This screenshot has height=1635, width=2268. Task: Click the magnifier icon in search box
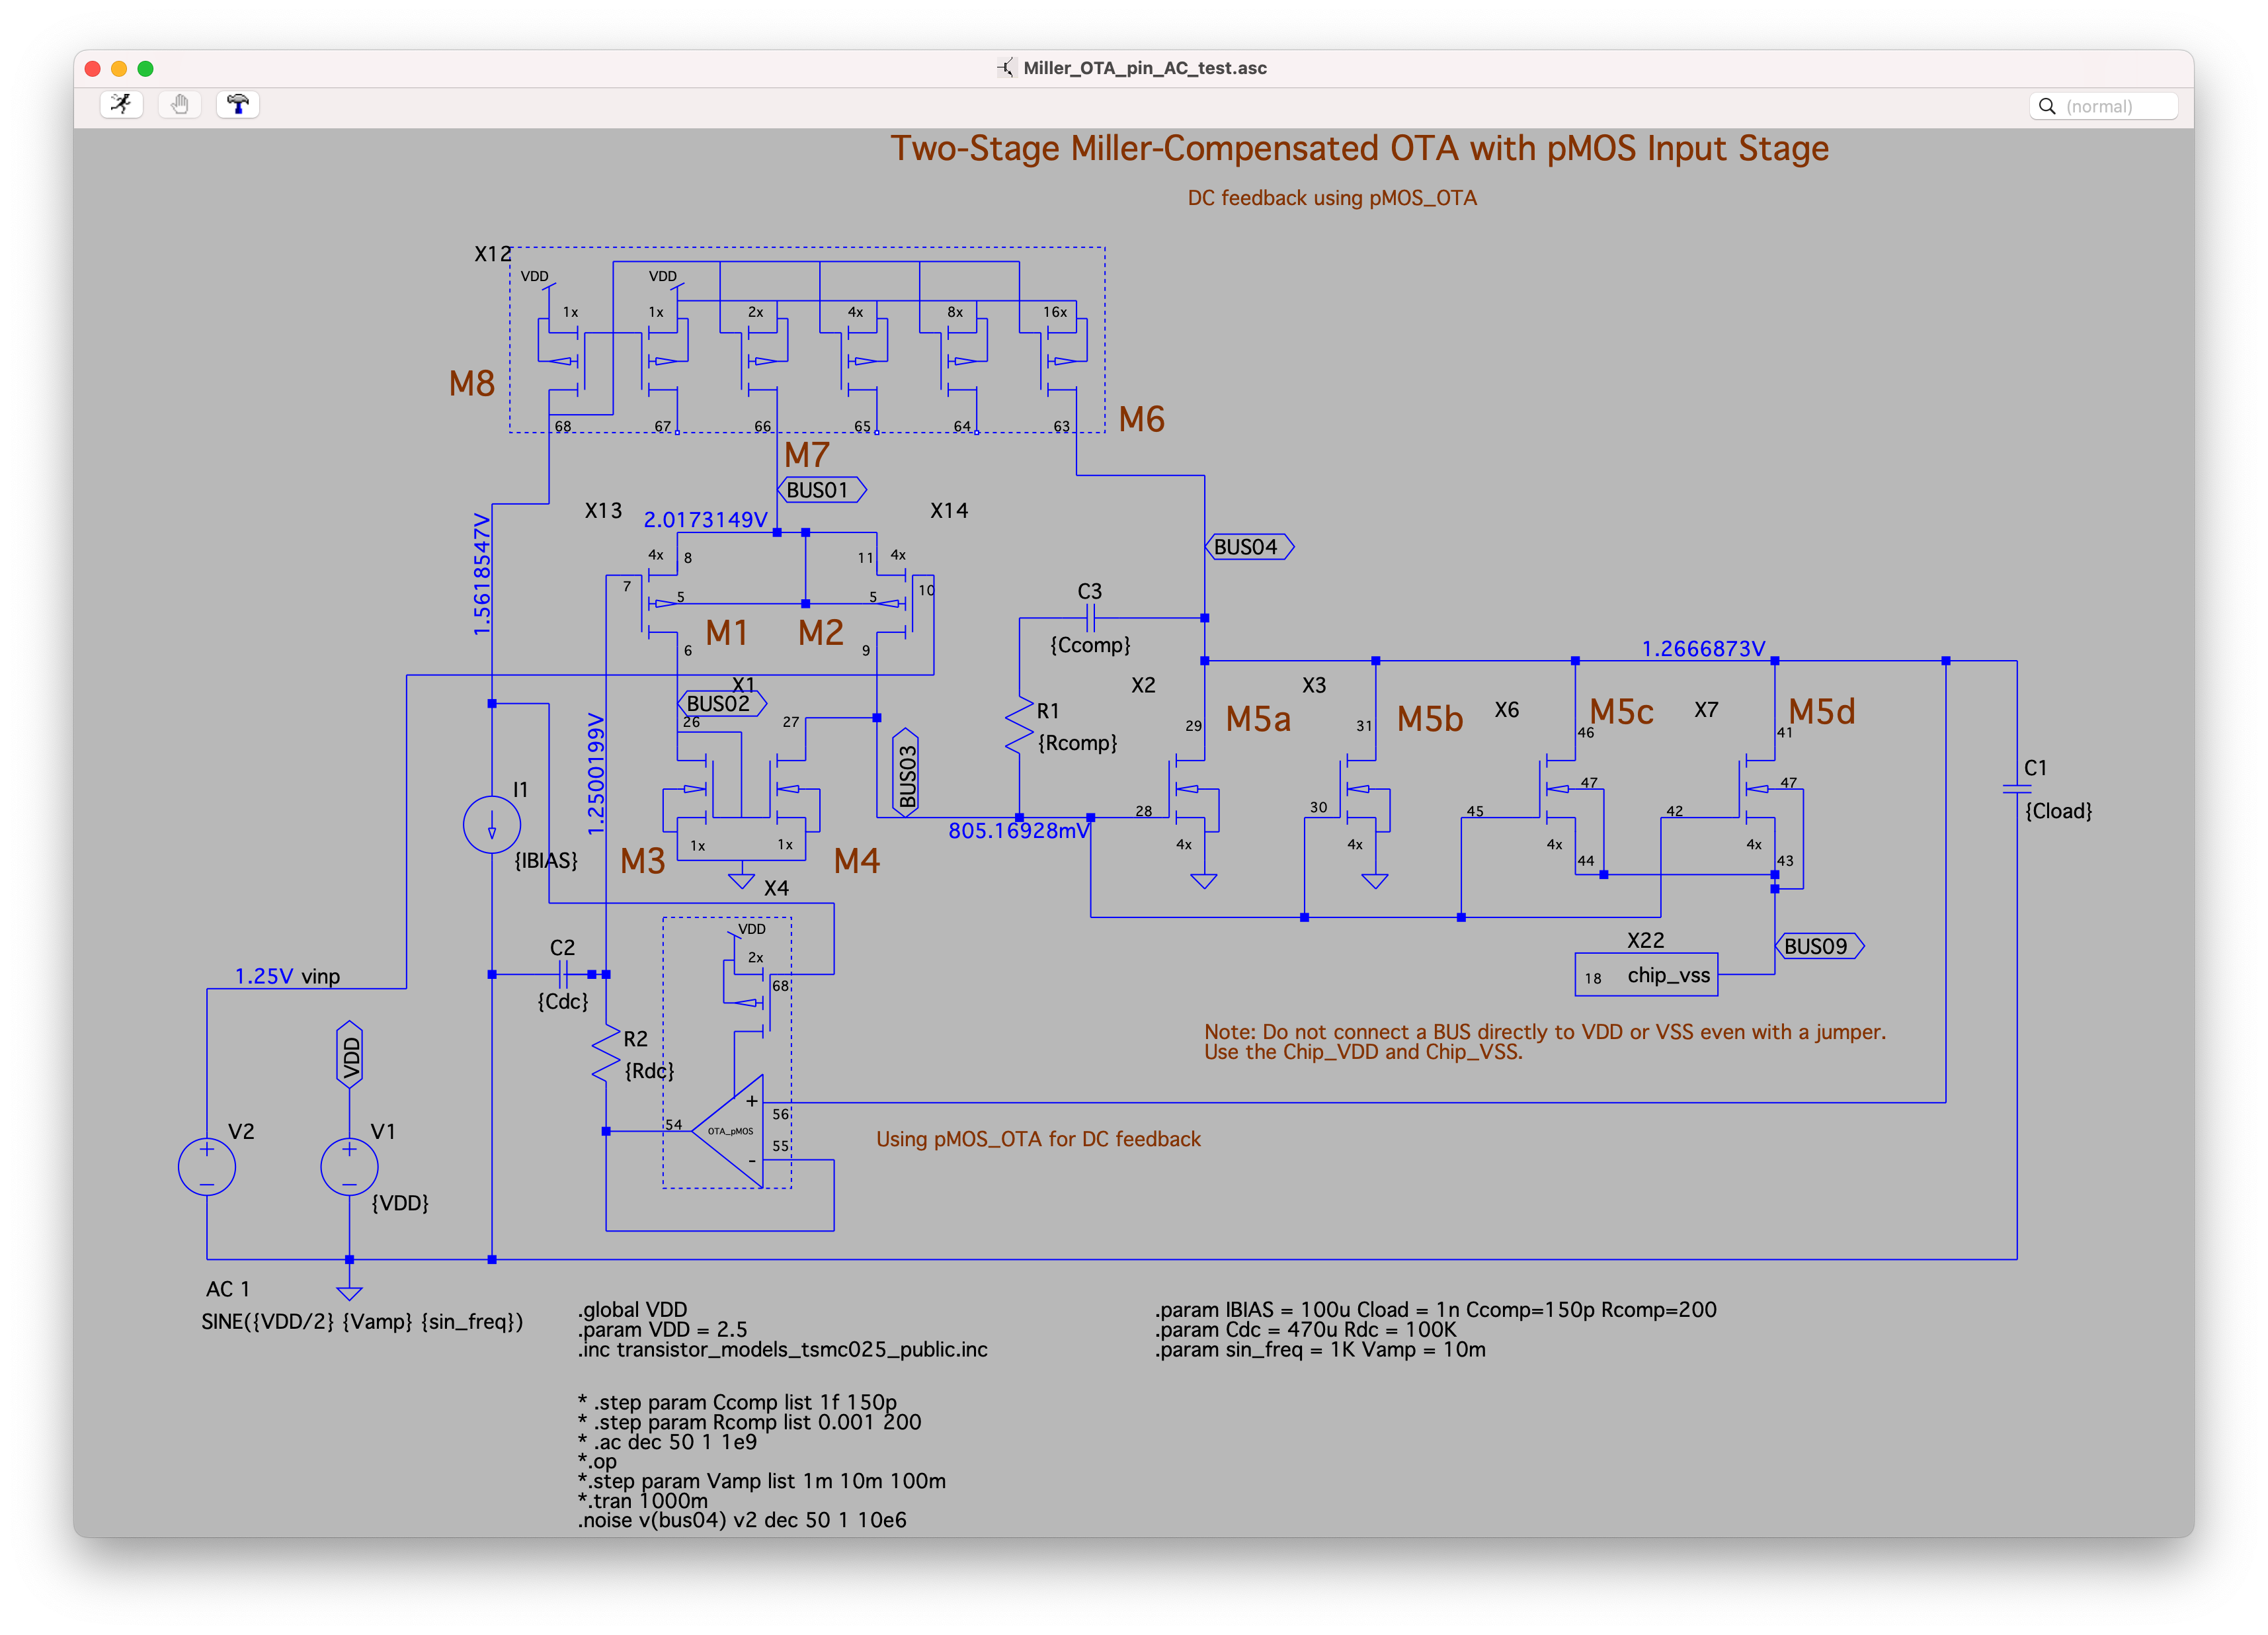[2047, 106]
